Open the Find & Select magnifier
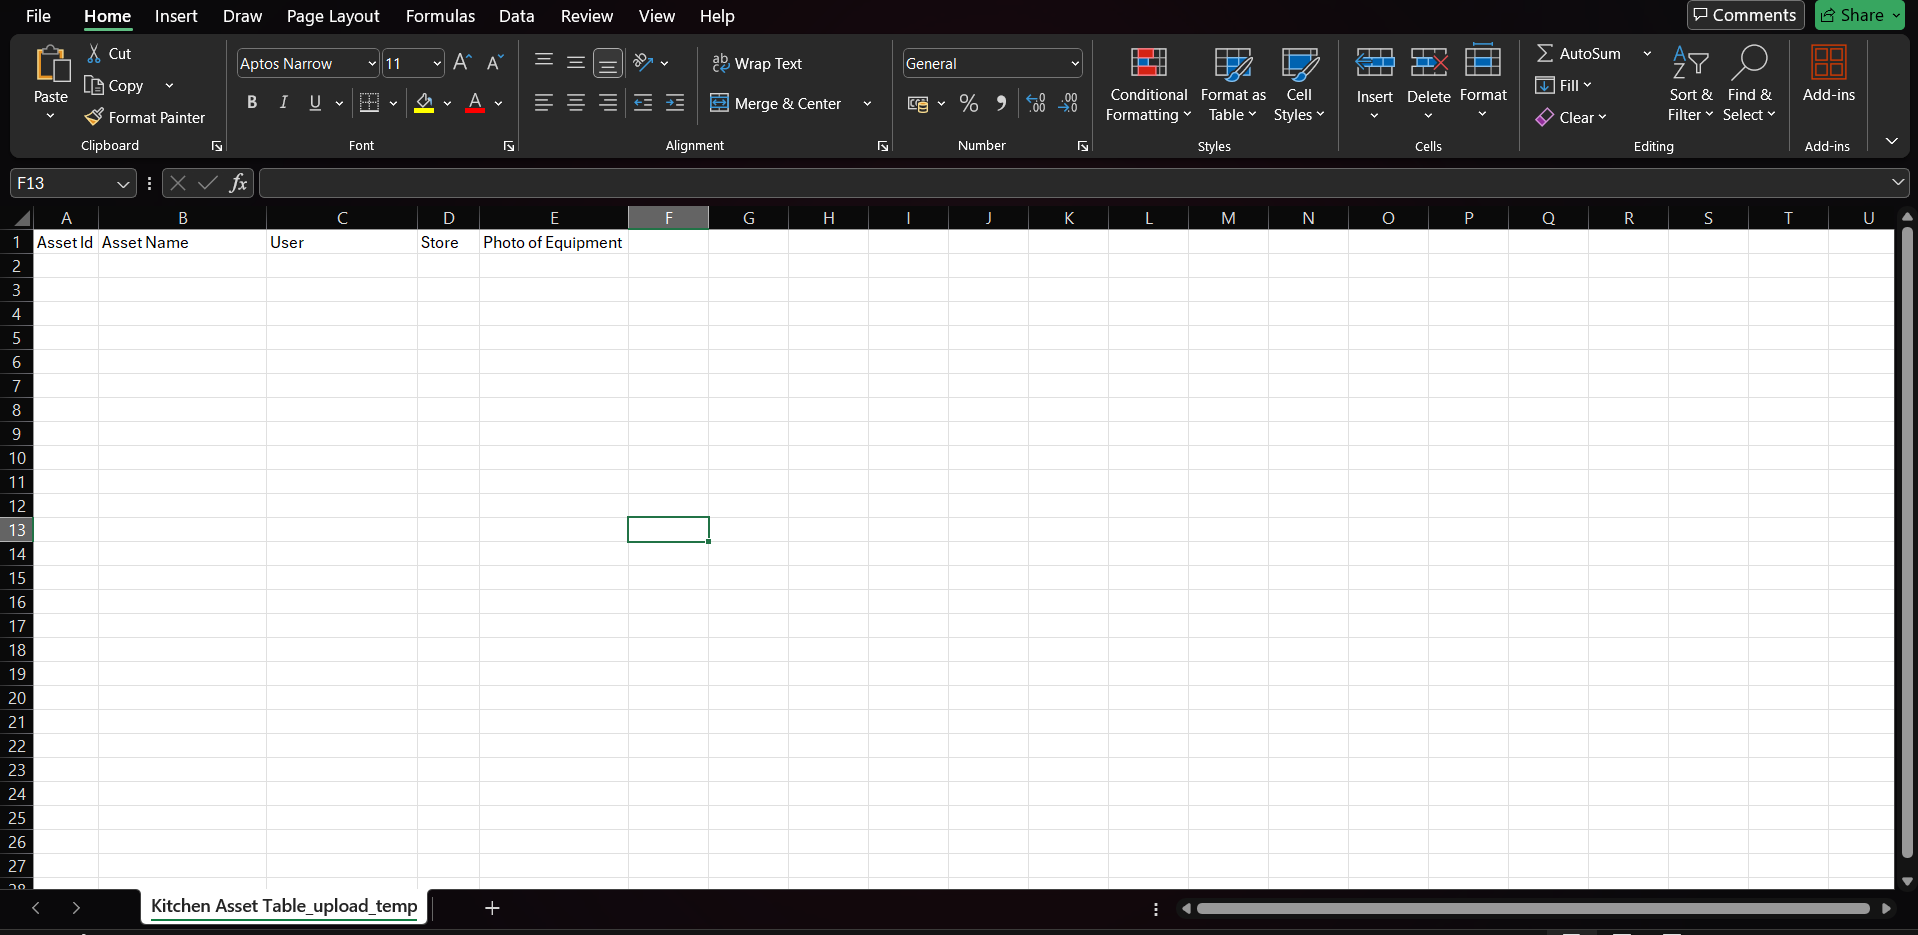Screen dimensions: 1918x935 pos(1748,64)
